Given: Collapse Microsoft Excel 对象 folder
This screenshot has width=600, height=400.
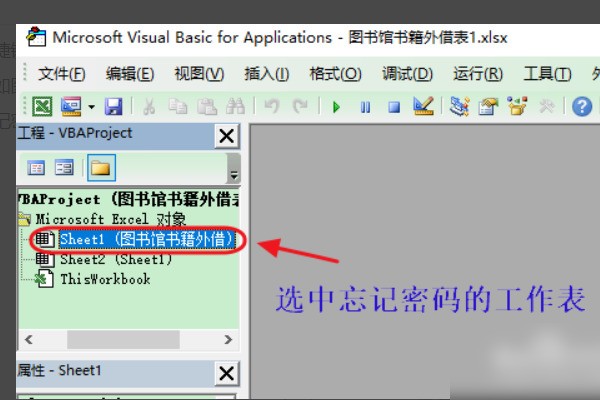Looking at the screenshot, I should coord(24,219).
